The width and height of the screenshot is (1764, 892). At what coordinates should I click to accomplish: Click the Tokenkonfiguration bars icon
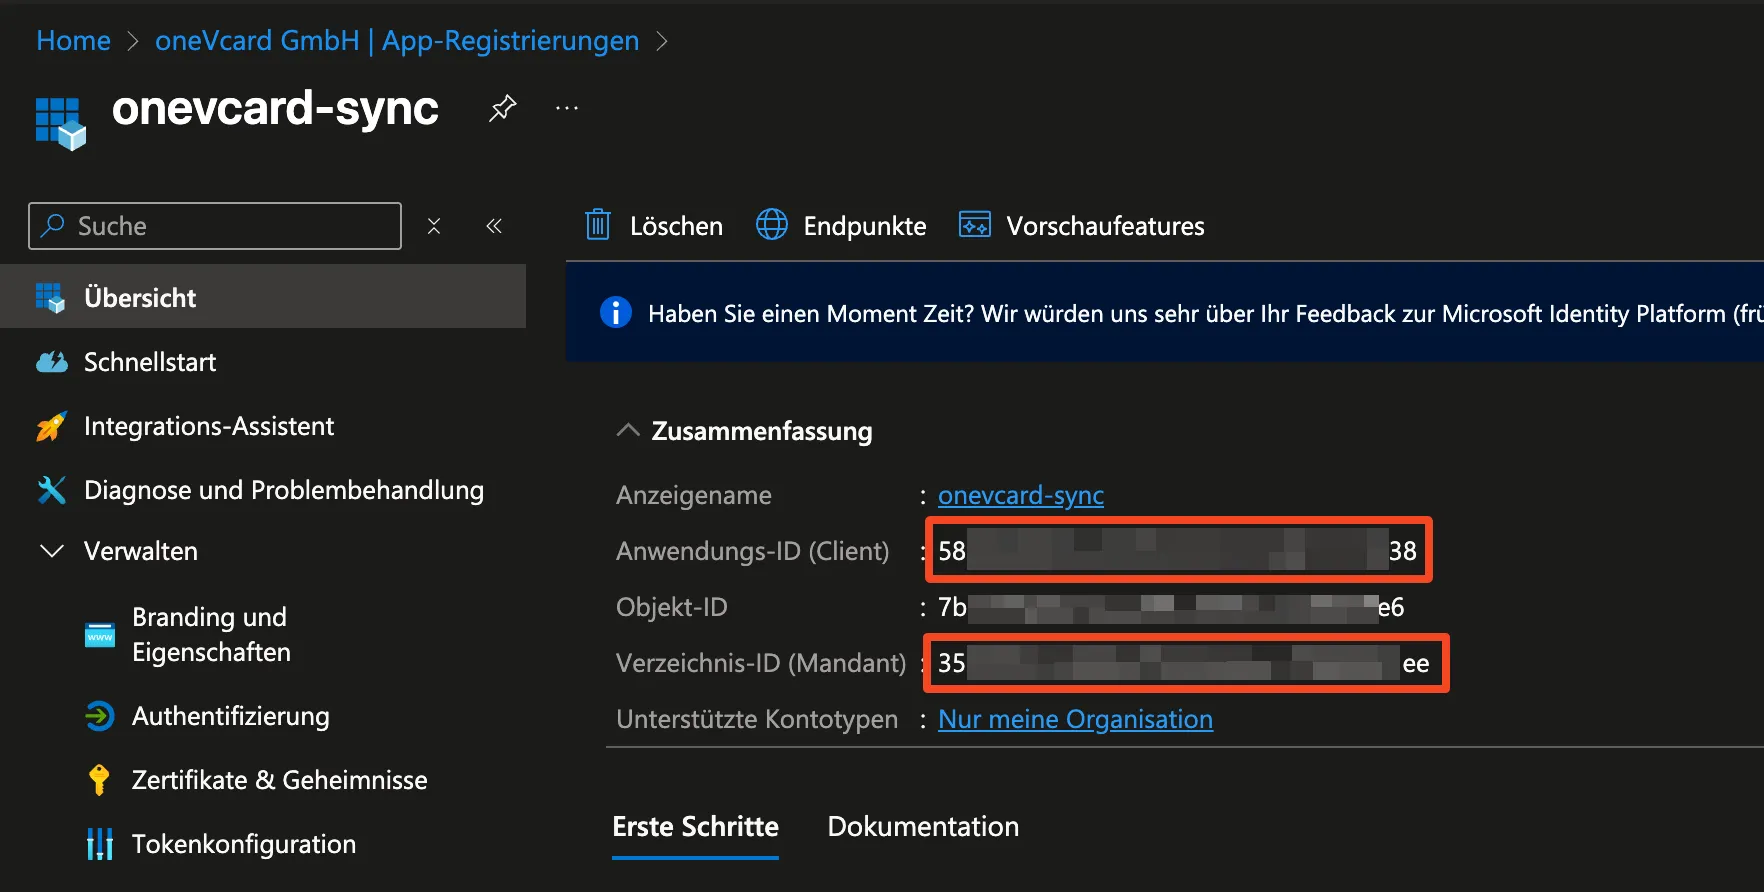coord(100,844)
